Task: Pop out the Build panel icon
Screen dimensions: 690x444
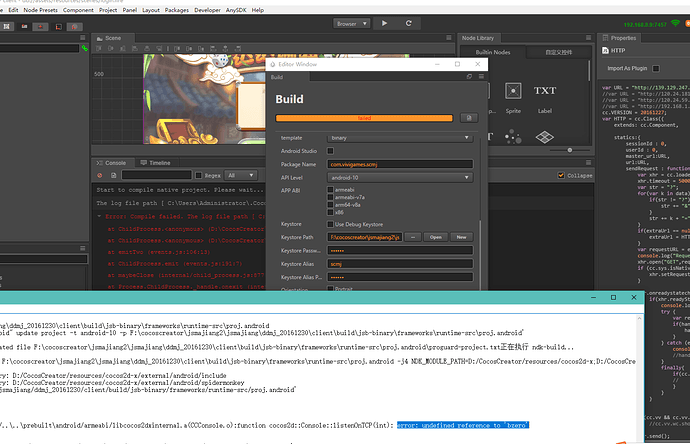Action: tap(470, 77)
